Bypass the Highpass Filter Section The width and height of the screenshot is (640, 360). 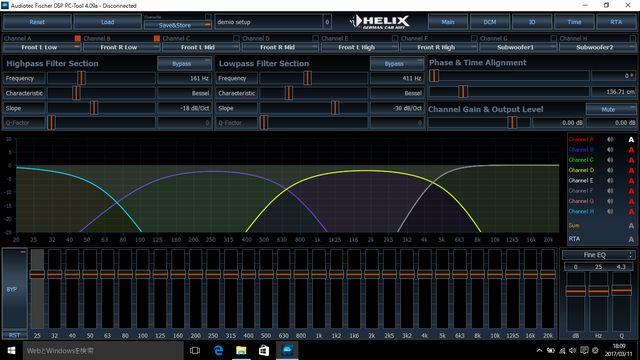[184, 64]
